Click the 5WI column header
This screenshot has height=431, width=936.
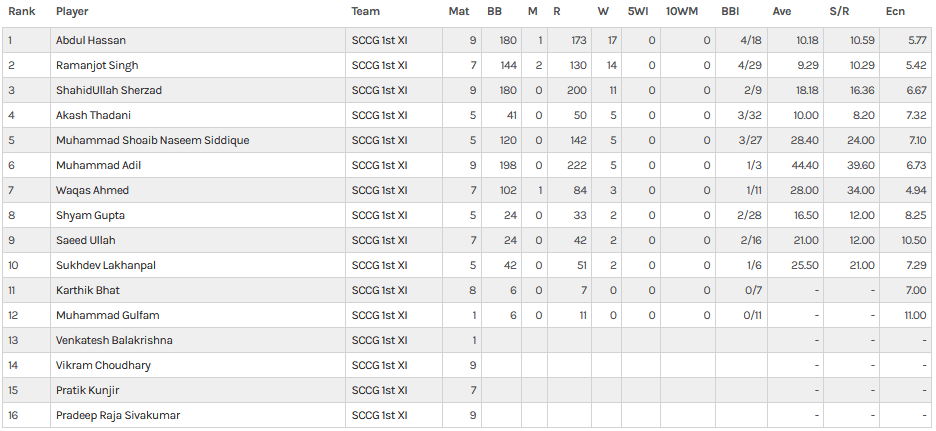(x=638, y=11)
